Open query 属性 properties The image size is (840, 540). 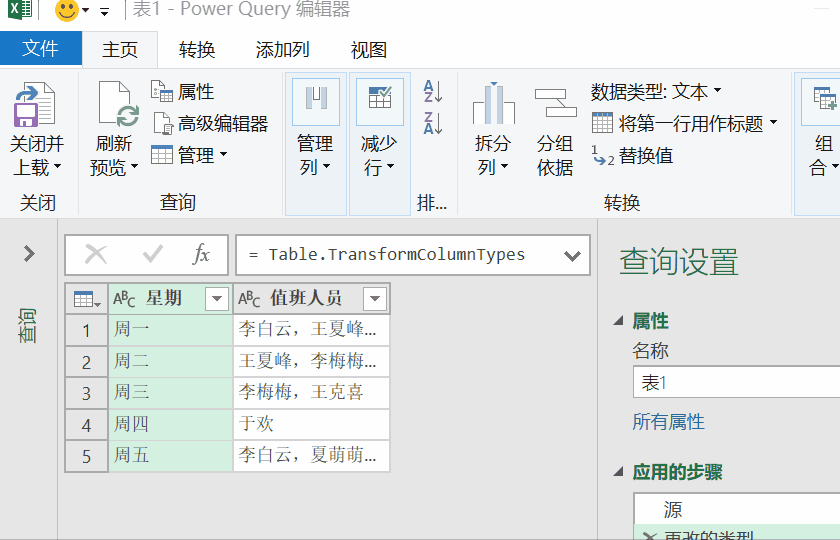183,92
